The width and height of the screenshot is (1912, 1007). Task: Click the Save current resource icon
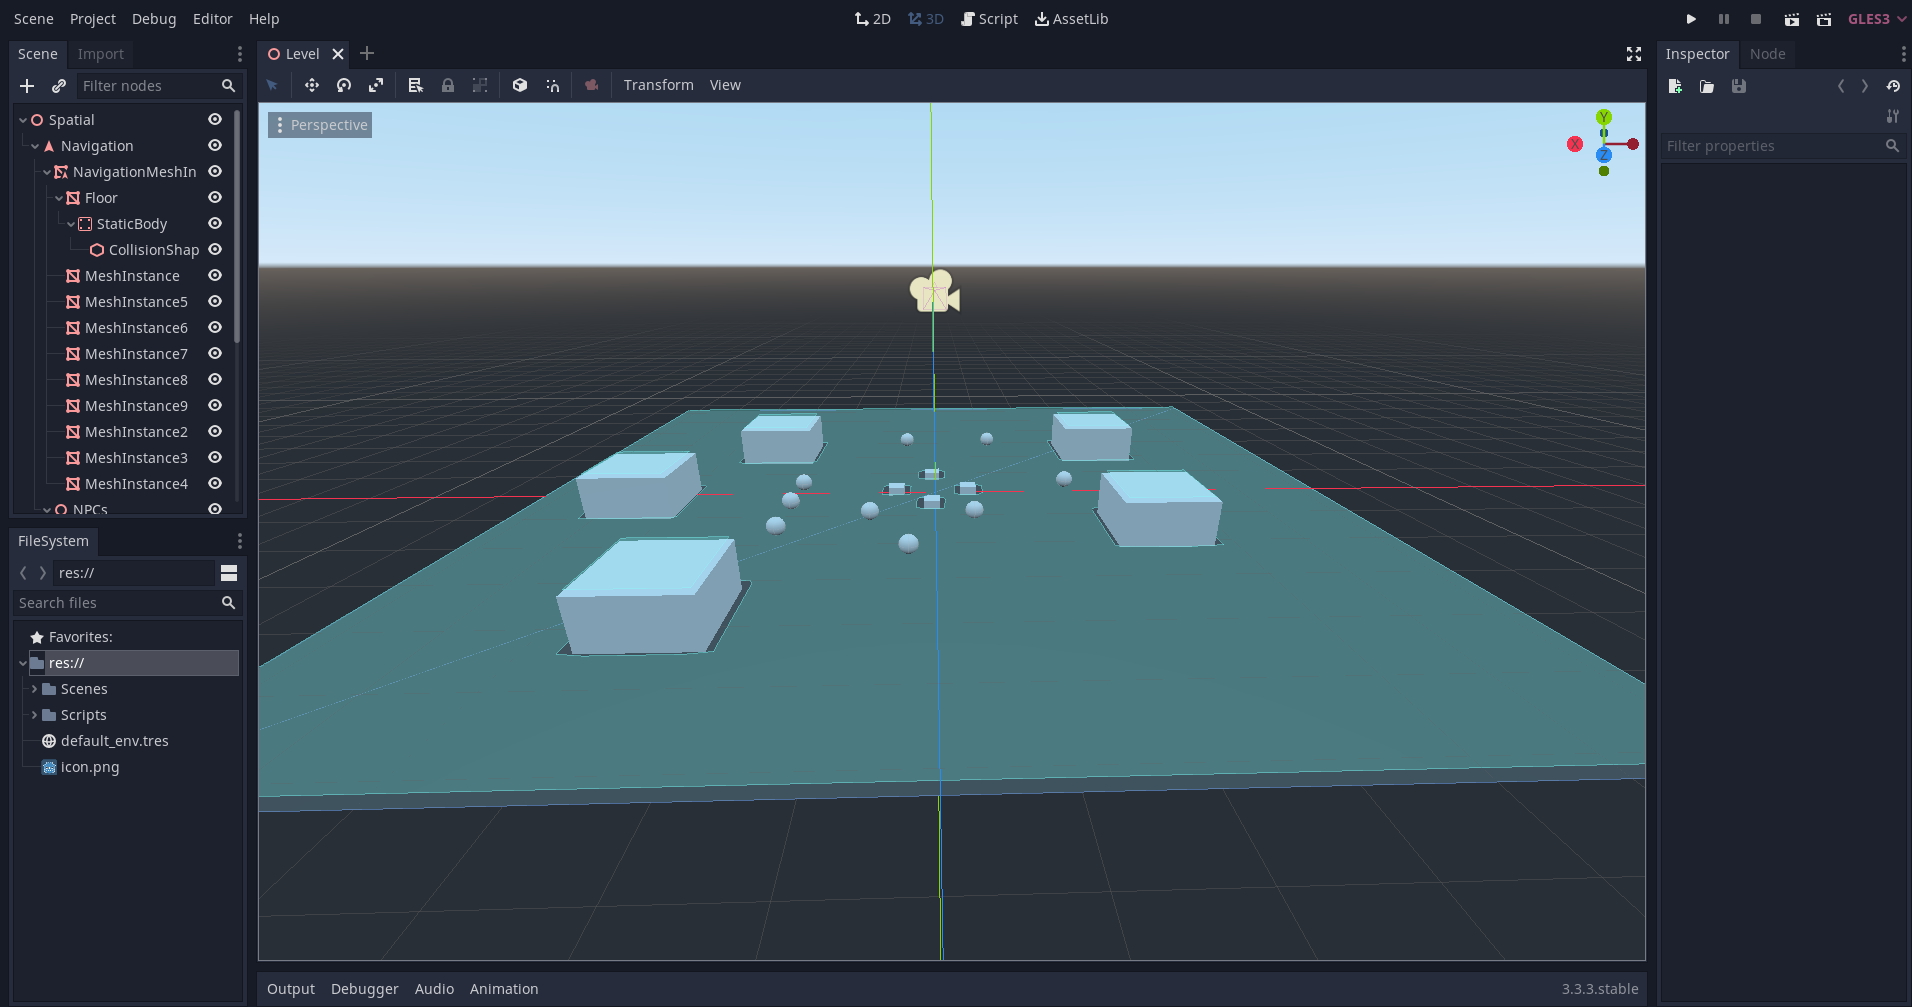coord(1739,86)
